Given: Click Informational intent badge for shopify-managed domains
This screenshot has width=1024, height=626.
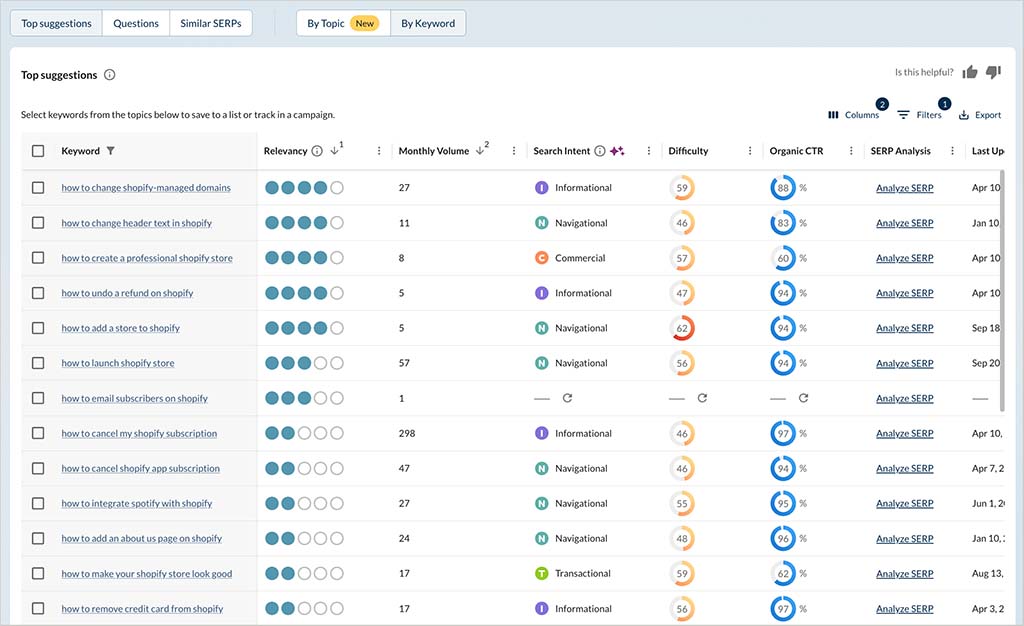Looking at the screenshot, I should click(x=541, y=187).
